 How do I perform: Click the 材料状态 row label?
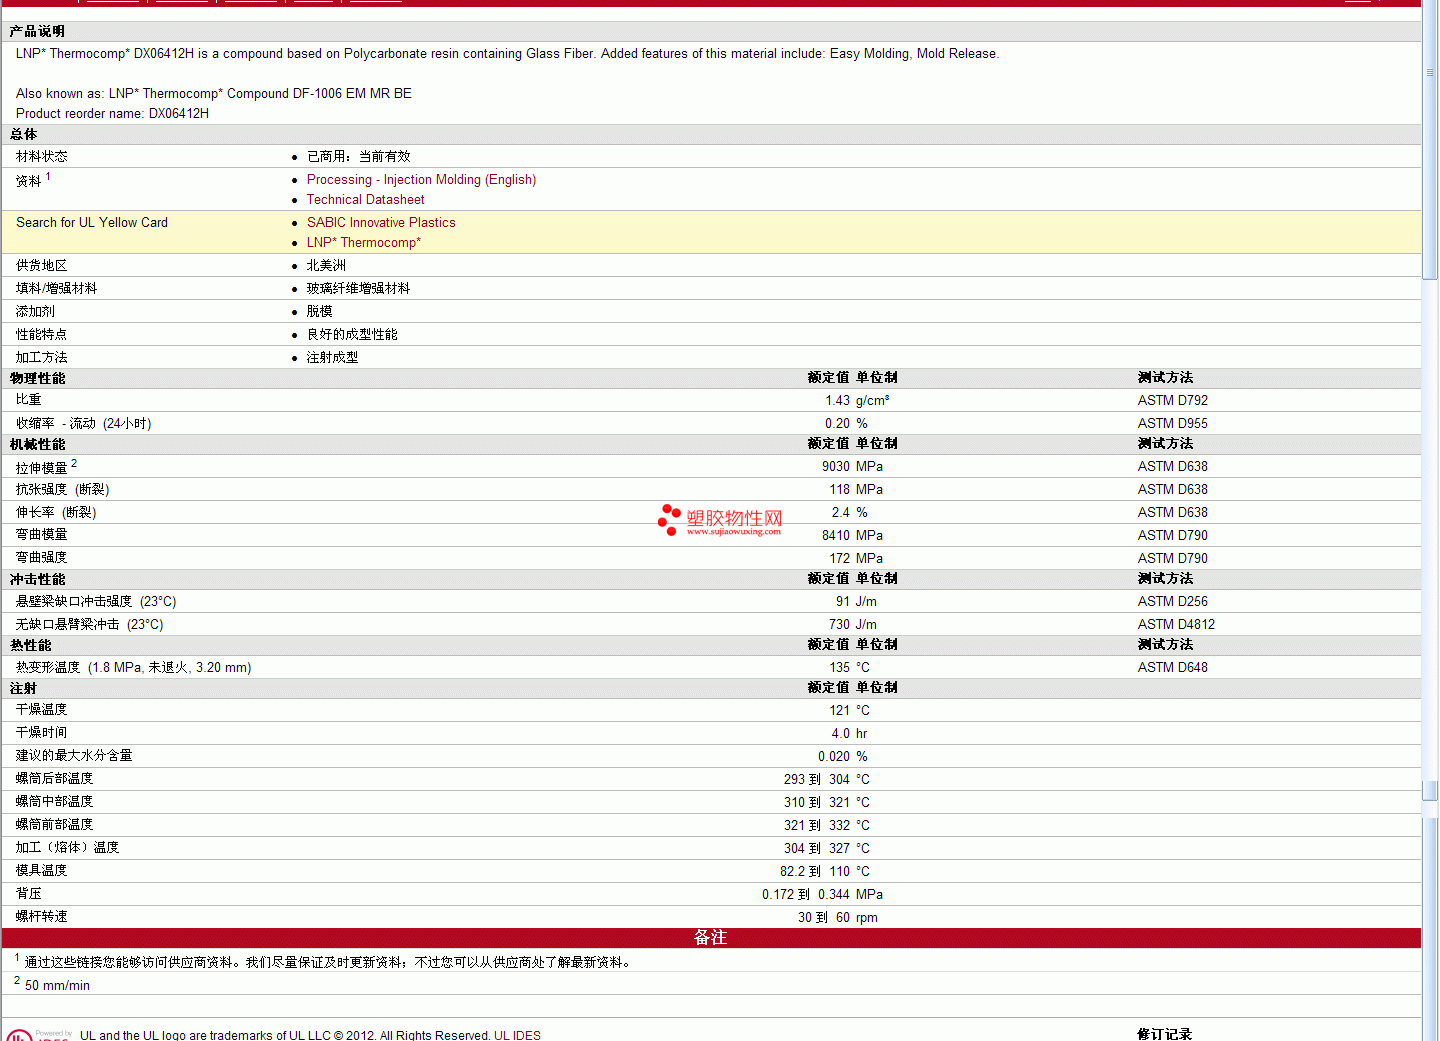pos(42,157)
